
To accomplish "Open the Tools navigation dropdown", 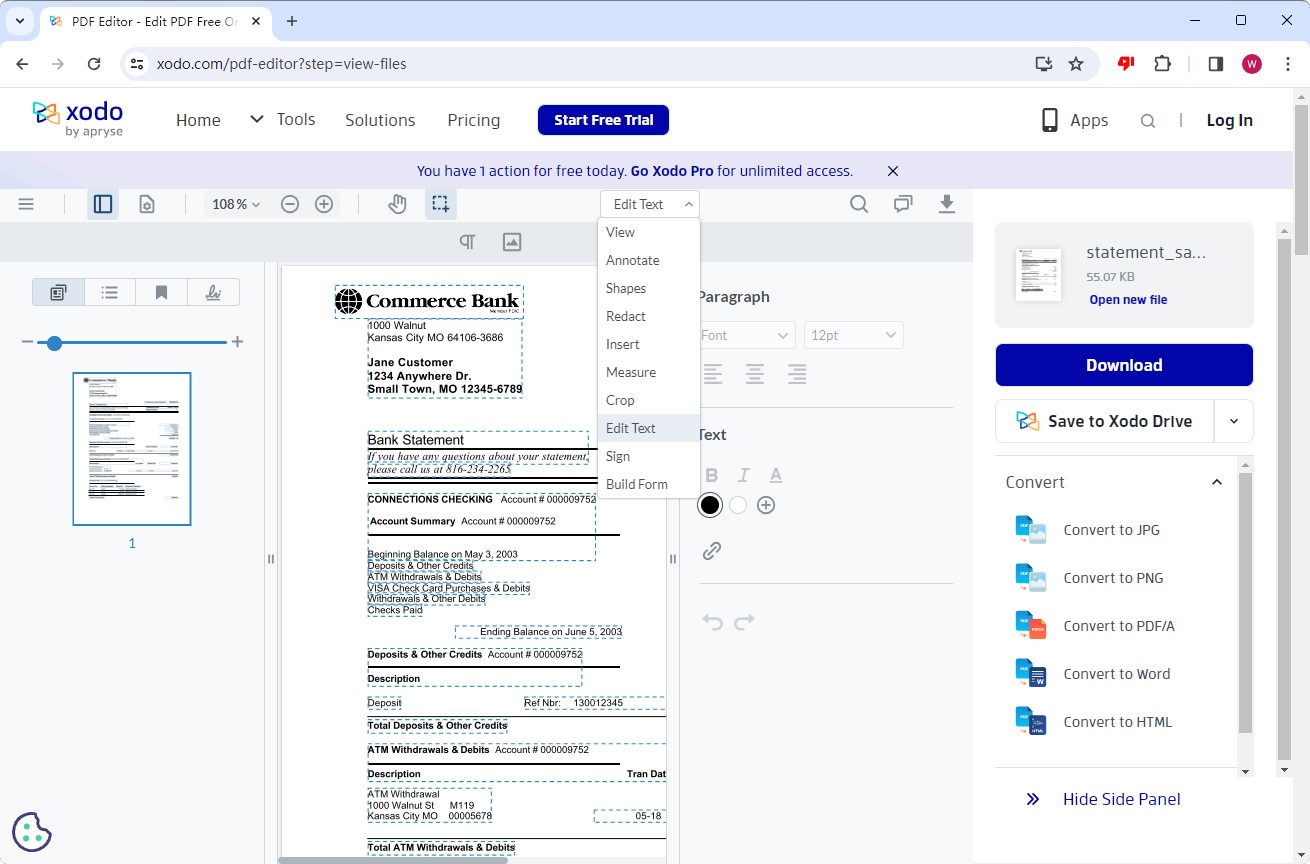I will point(283,119).
